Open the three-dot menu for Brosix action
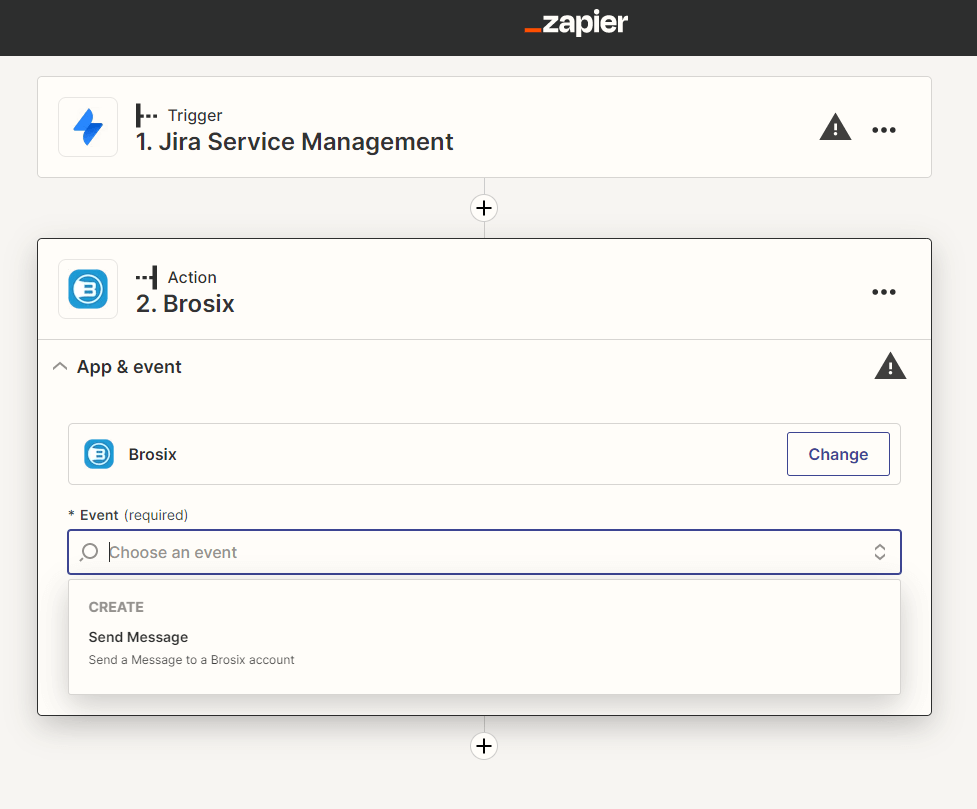 [884, 292]
